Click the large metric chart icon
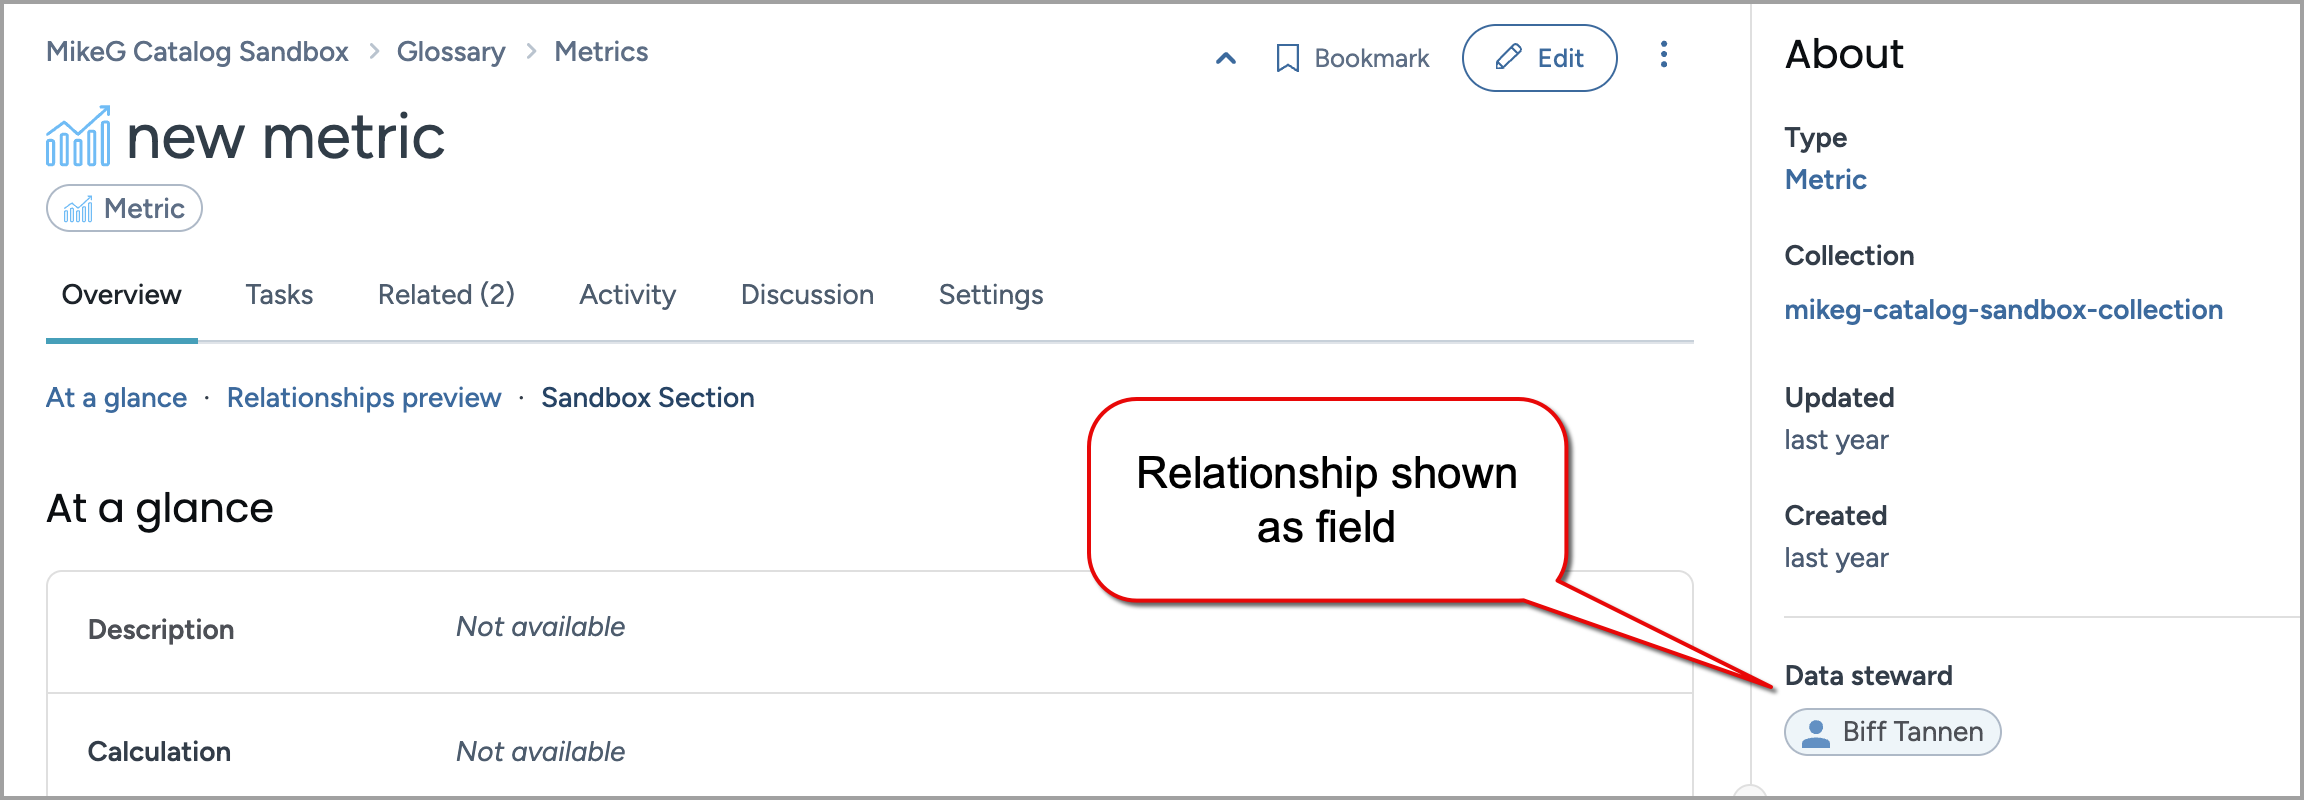 click(78, 137)
